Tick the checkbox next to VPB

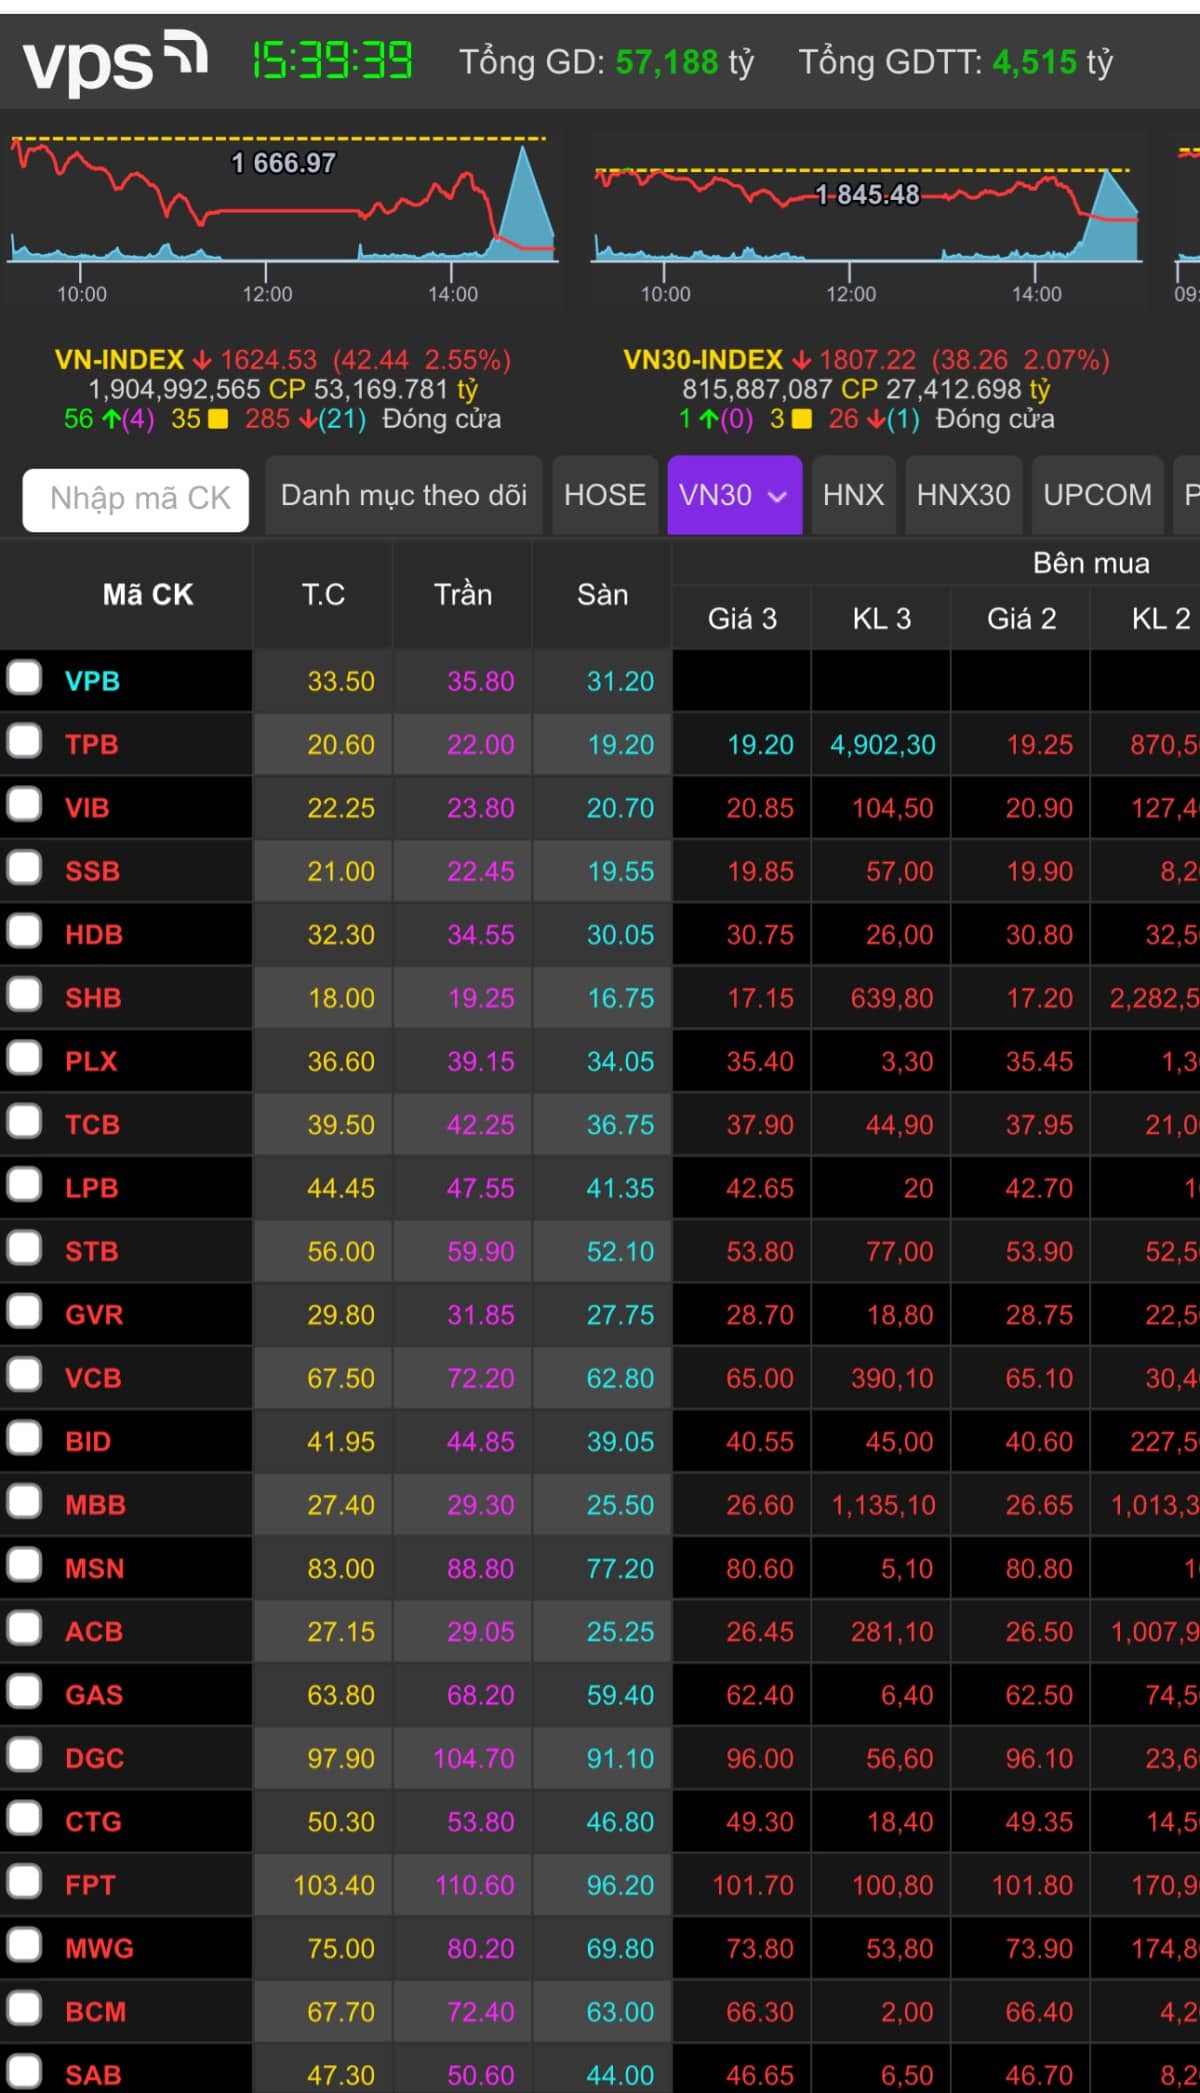pos(24,677)
